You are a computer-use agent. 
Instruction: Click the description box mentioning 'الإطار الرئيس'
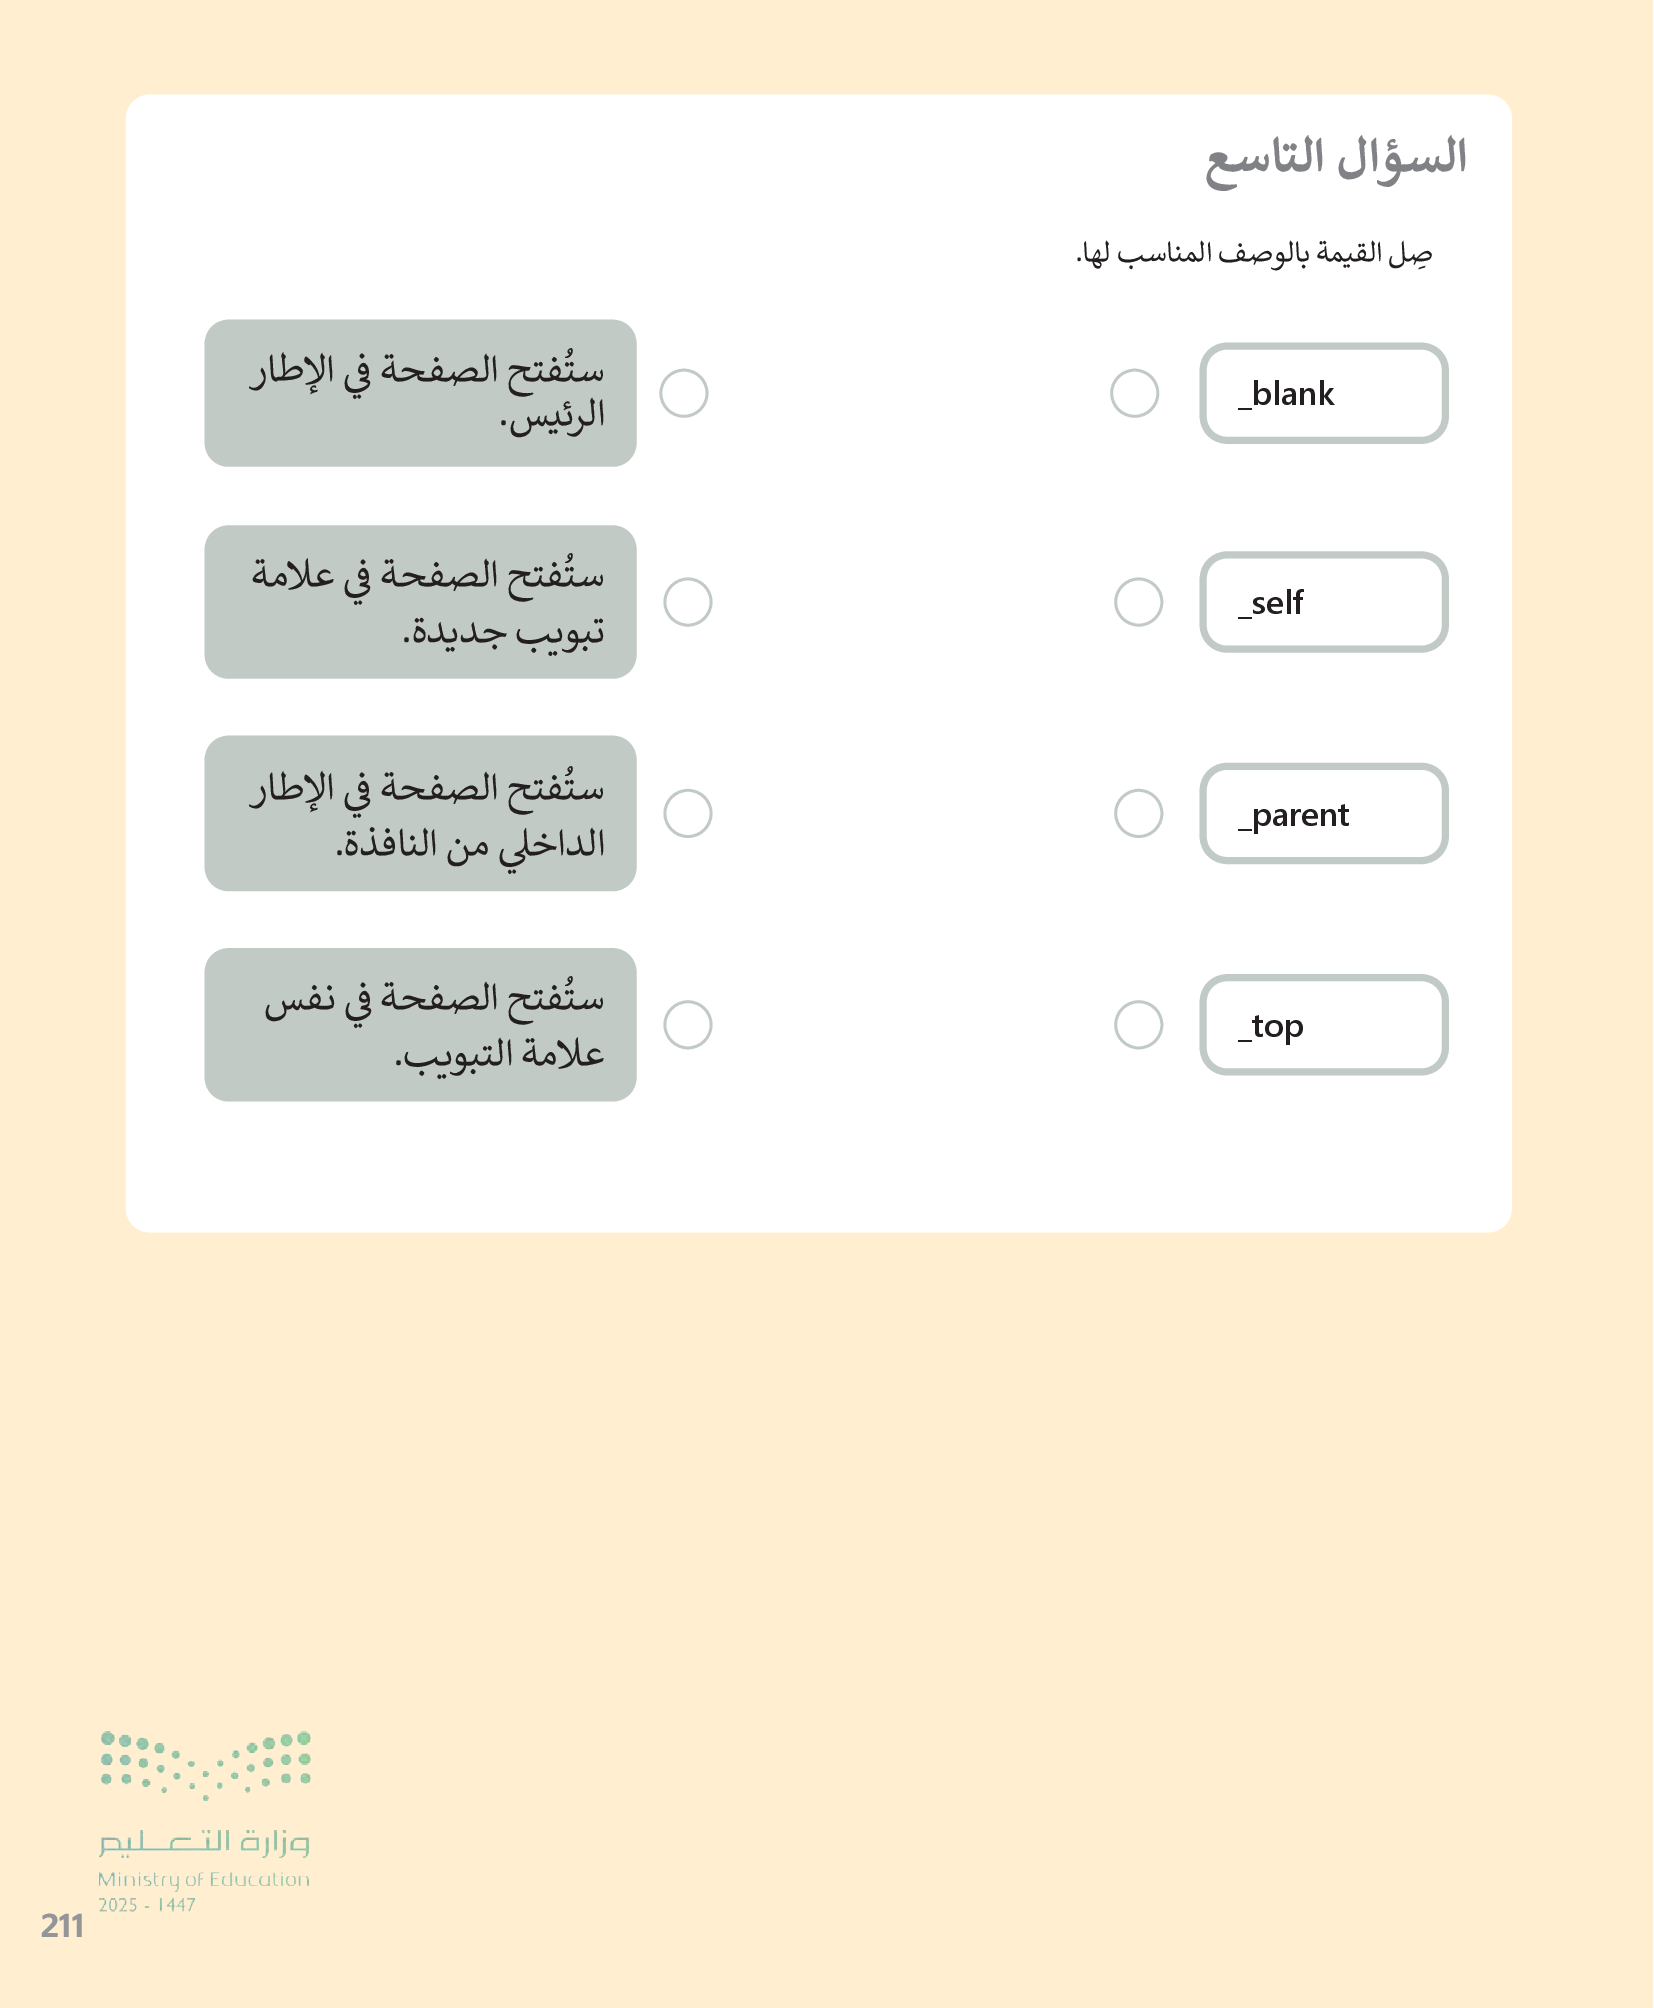pyautogui.click(x=420, y=393)
